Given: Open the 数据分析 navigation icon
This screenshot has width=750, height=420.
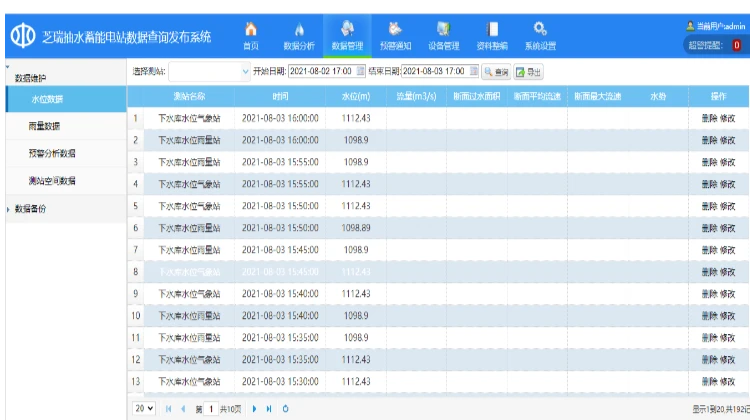Looking at the screenshot, I should coord(299,30).
